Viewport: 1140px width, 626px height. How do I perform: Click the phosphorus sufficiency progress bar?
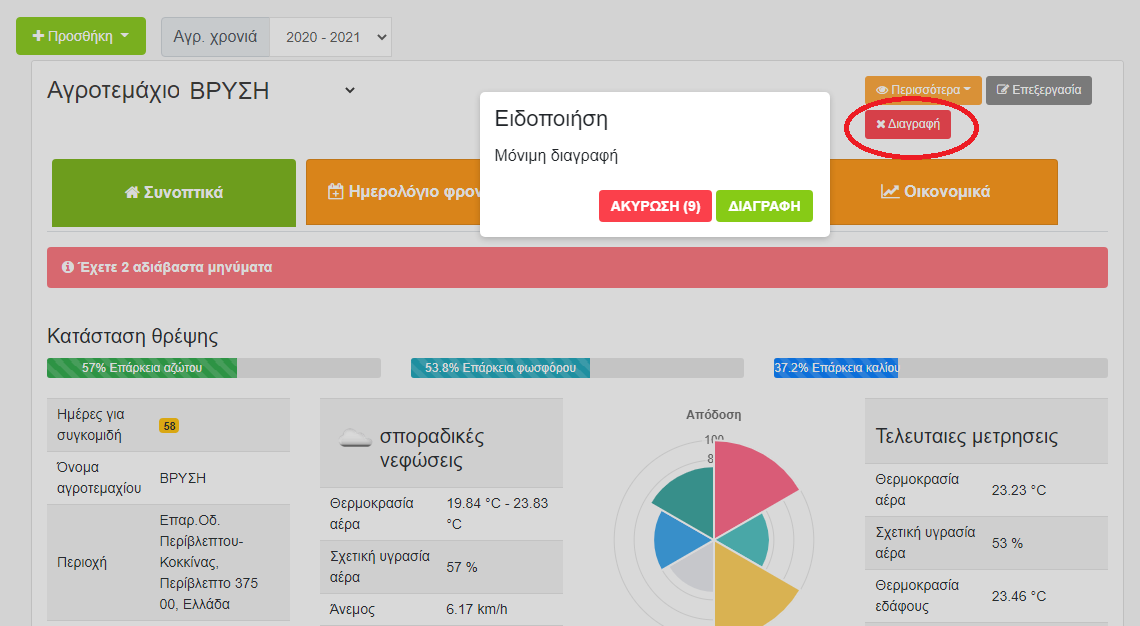tap(576, 368)
